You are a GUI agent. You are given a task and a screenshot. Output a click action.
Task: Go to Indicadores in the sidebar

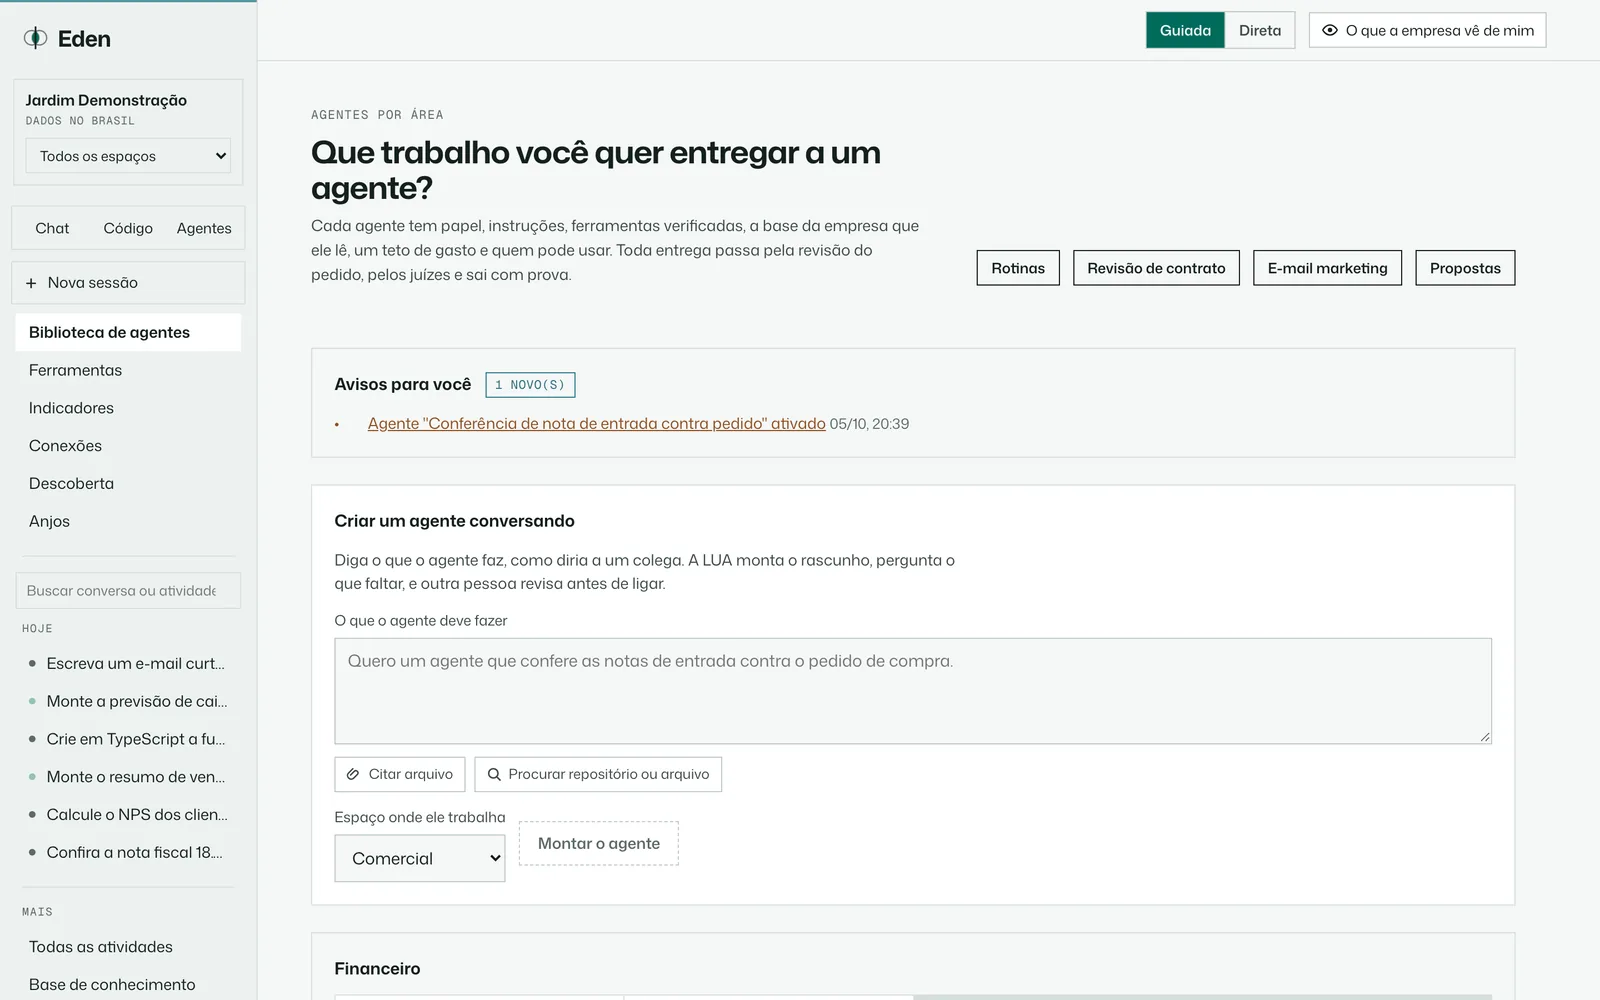point(128,408)
